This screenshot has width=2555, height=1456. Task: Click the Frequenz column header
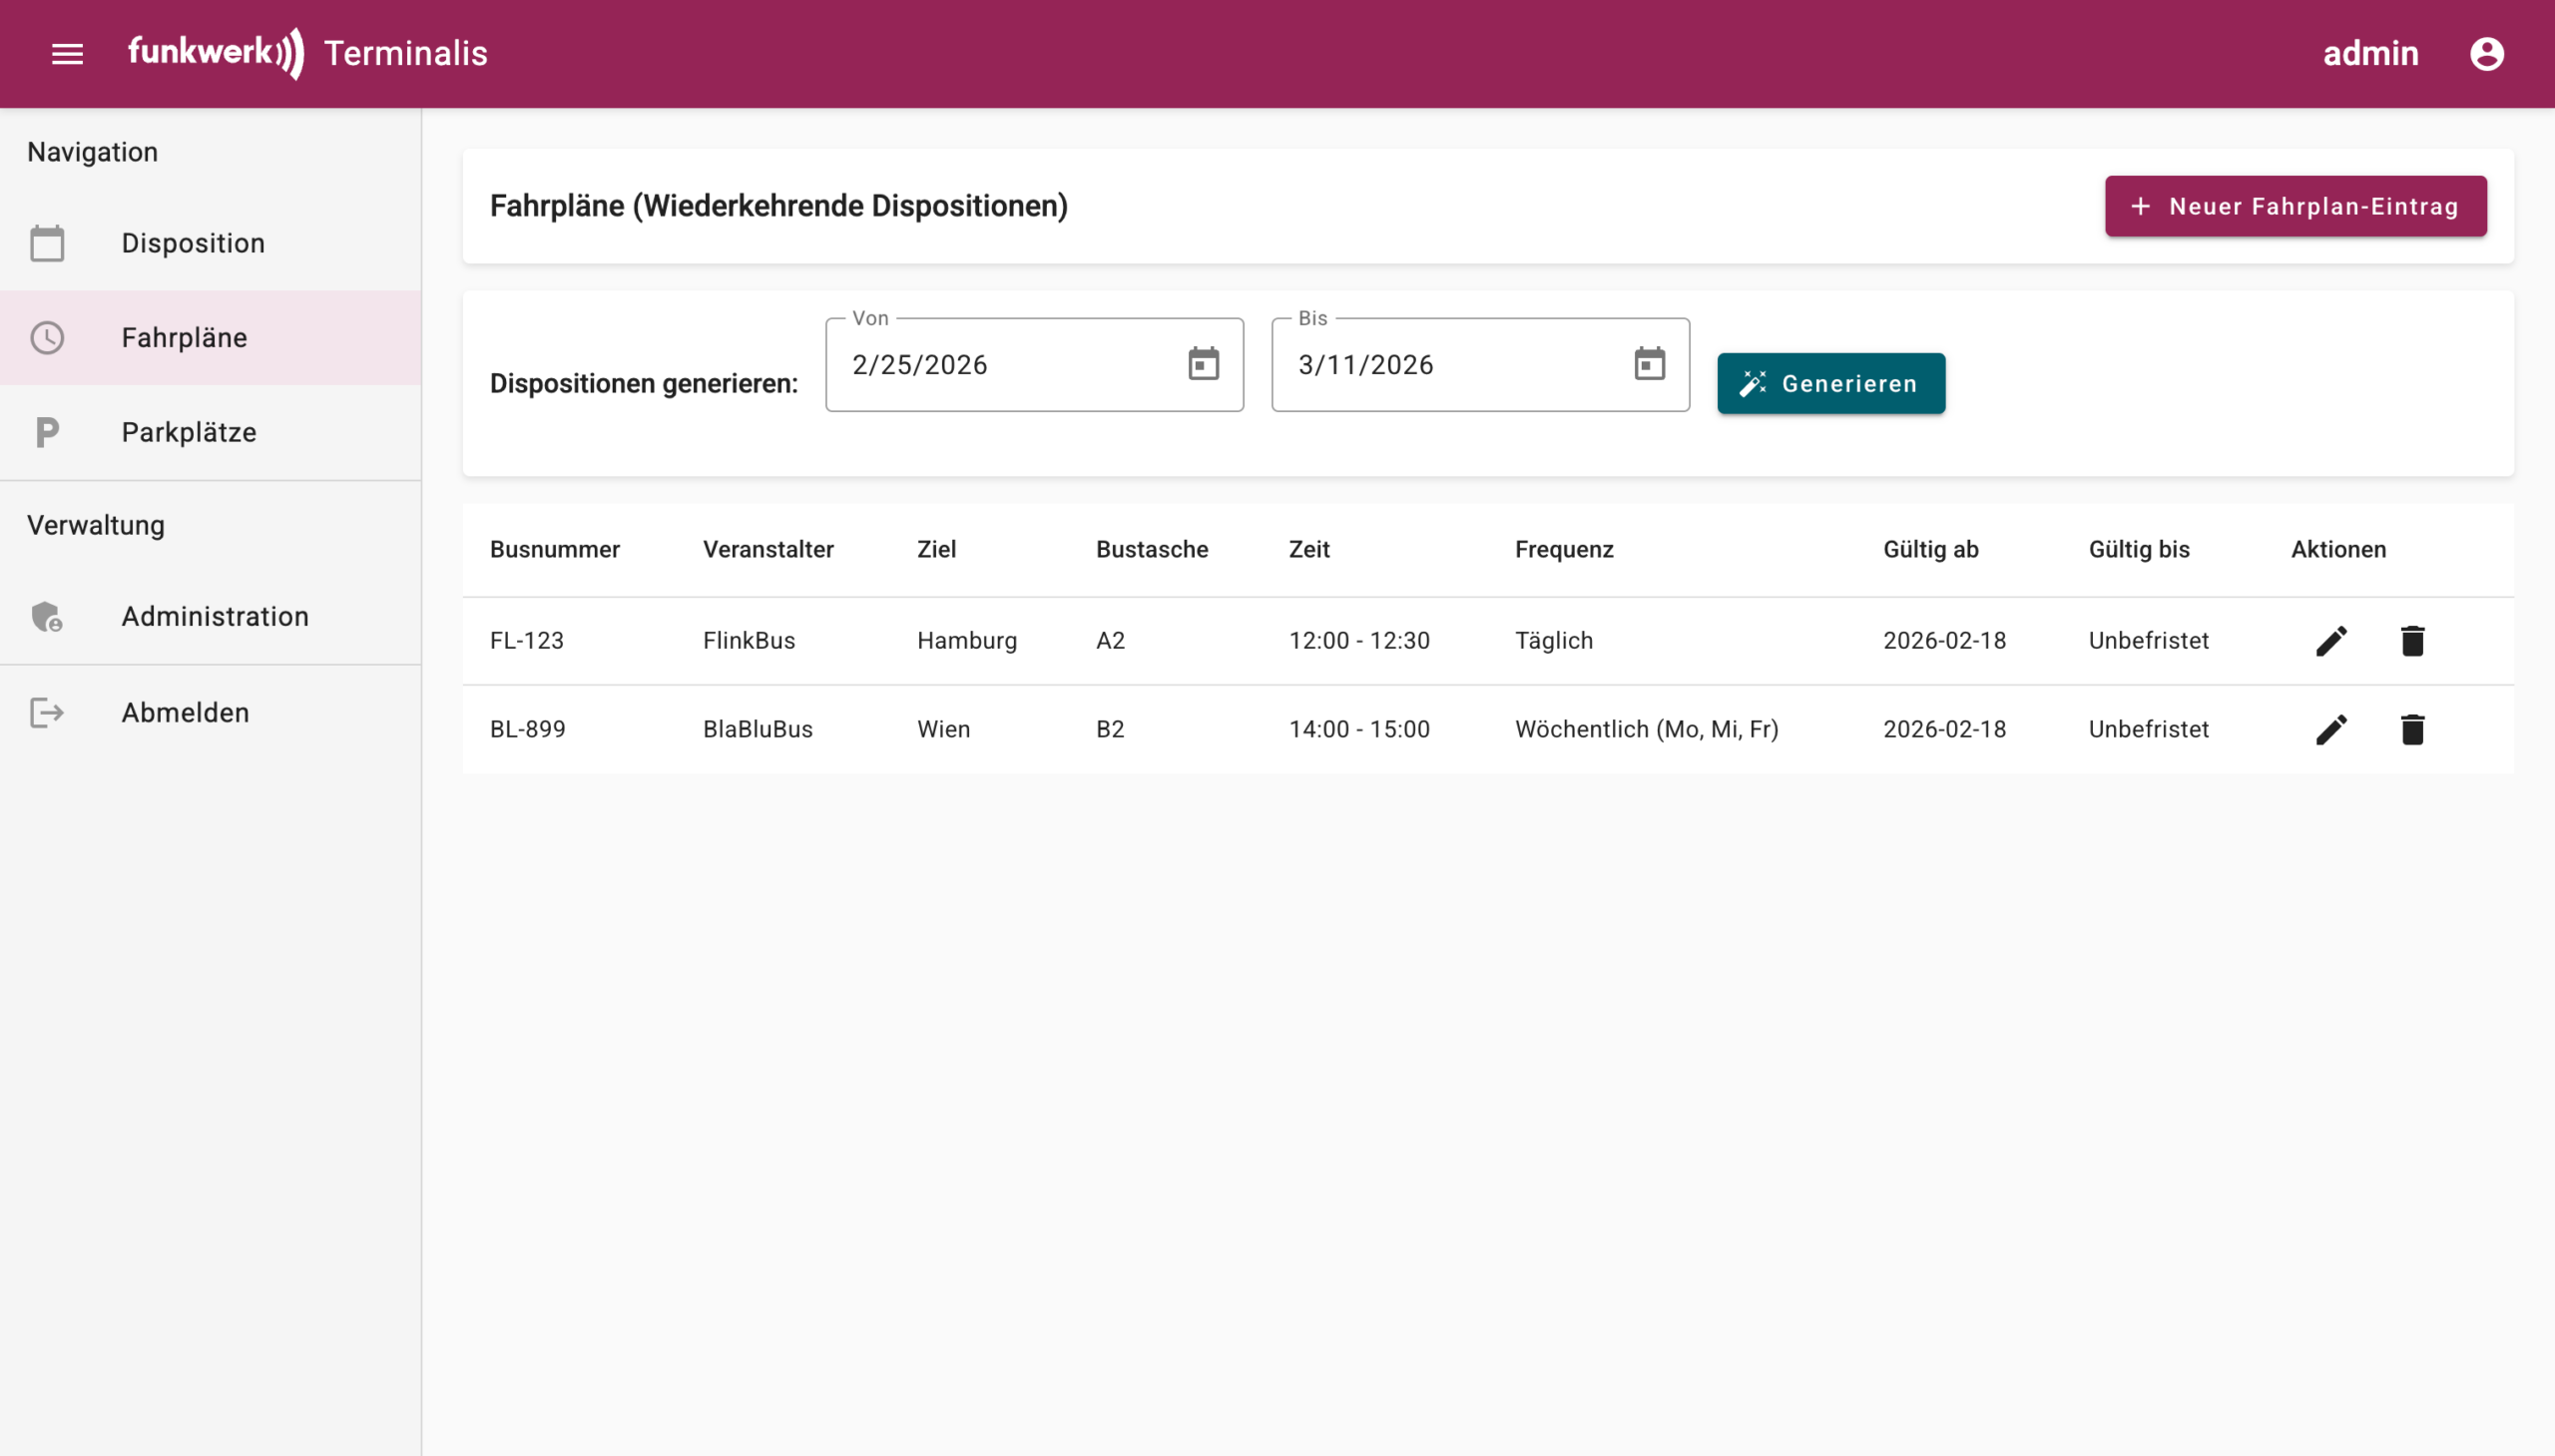click(1563, 550)
